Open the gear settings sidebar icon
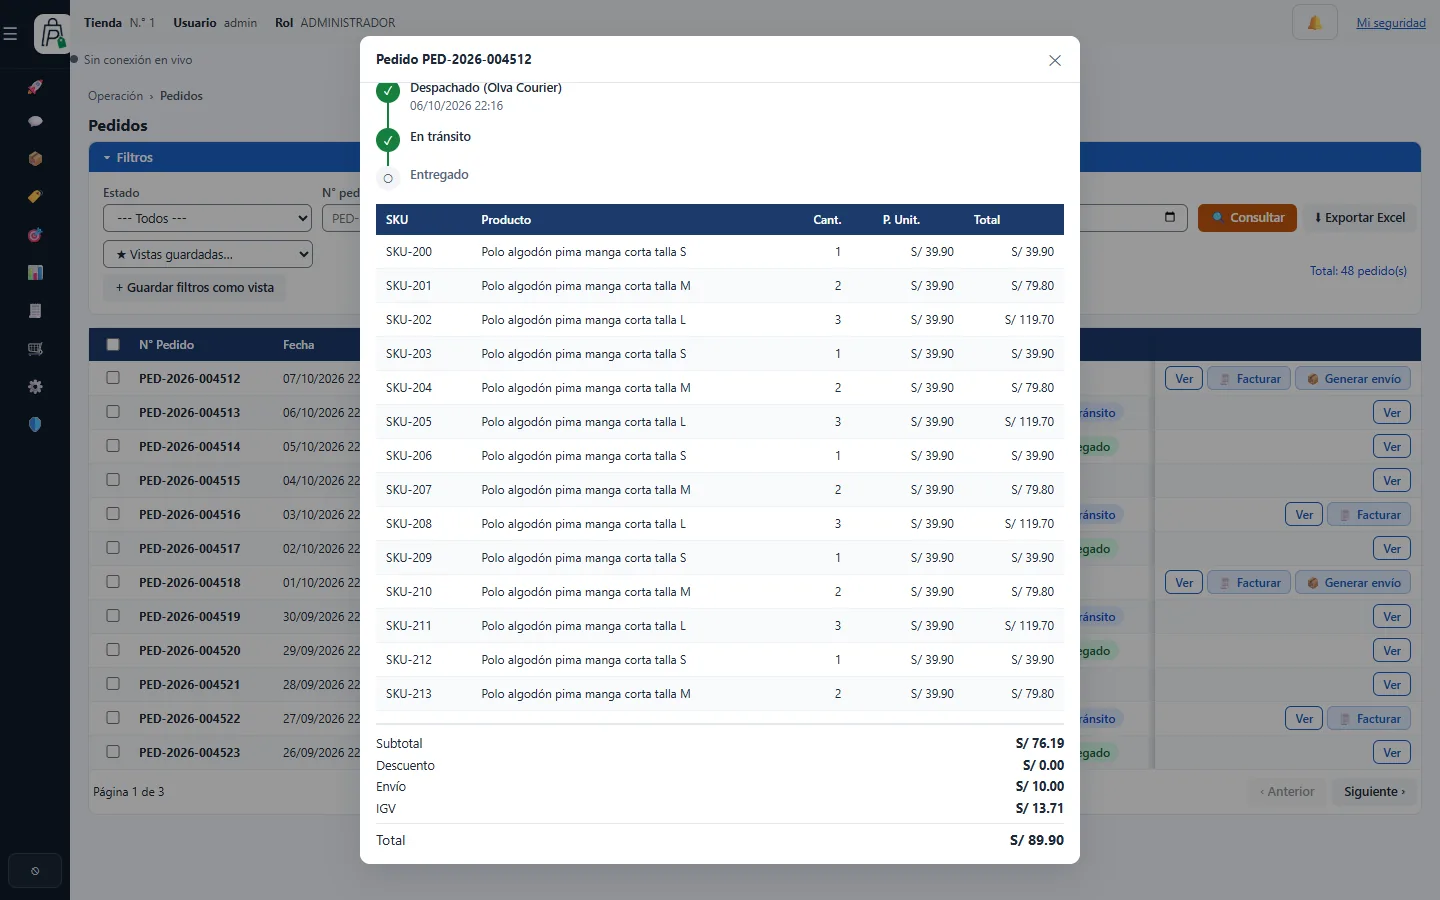 35,387
